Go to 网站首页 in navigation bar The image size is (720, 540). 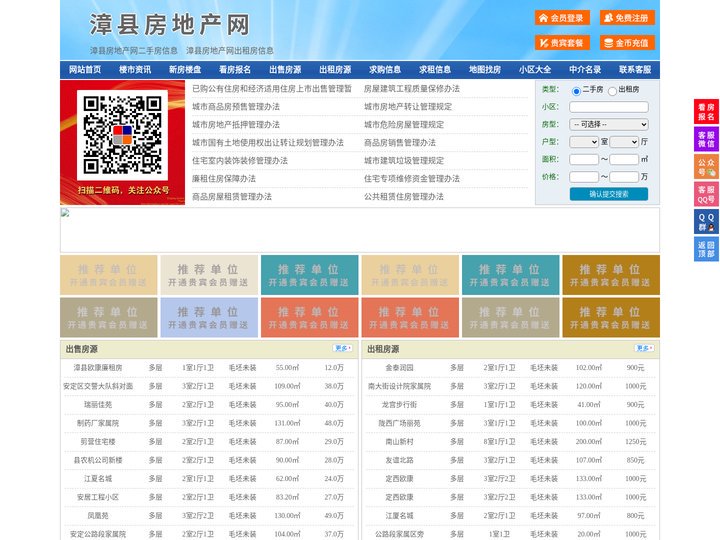pyautogui.click(x=85, y=69)
